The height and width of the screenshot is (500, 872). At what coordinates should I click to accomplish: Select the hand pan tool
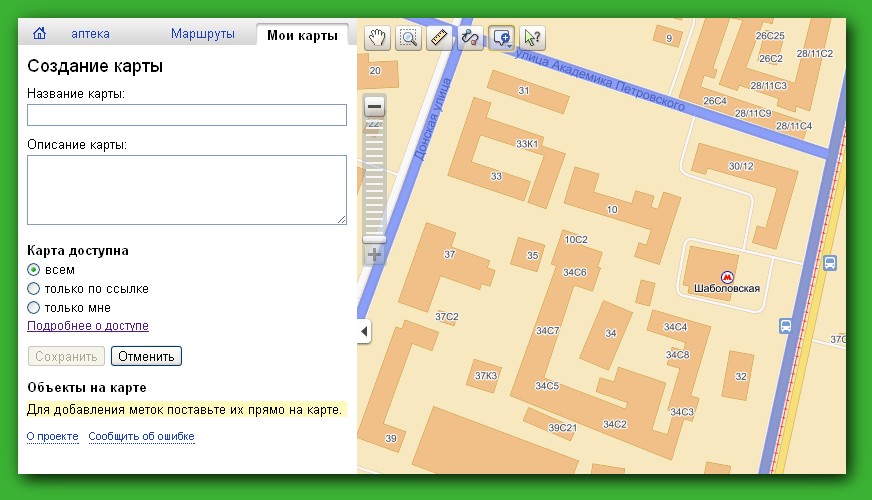tap(377, 38)
